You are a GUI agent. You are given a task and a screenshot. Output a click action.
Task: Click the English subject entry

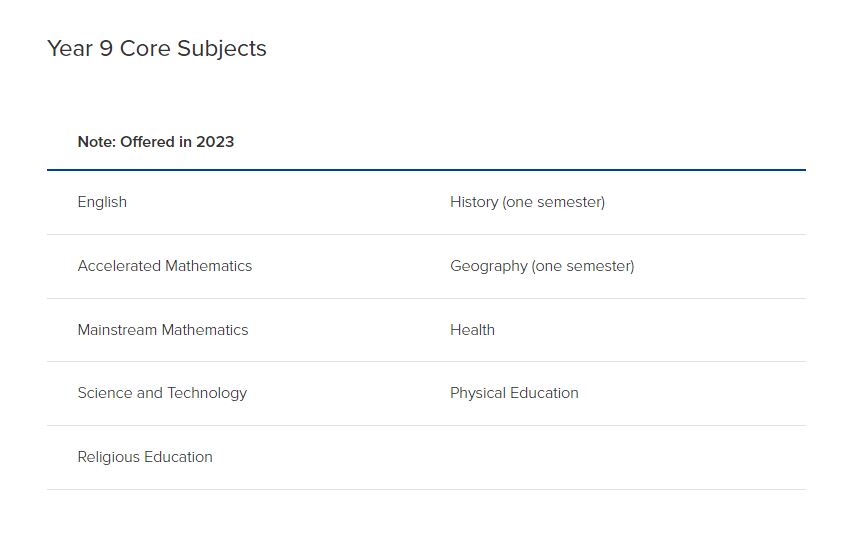click(102, 202)
